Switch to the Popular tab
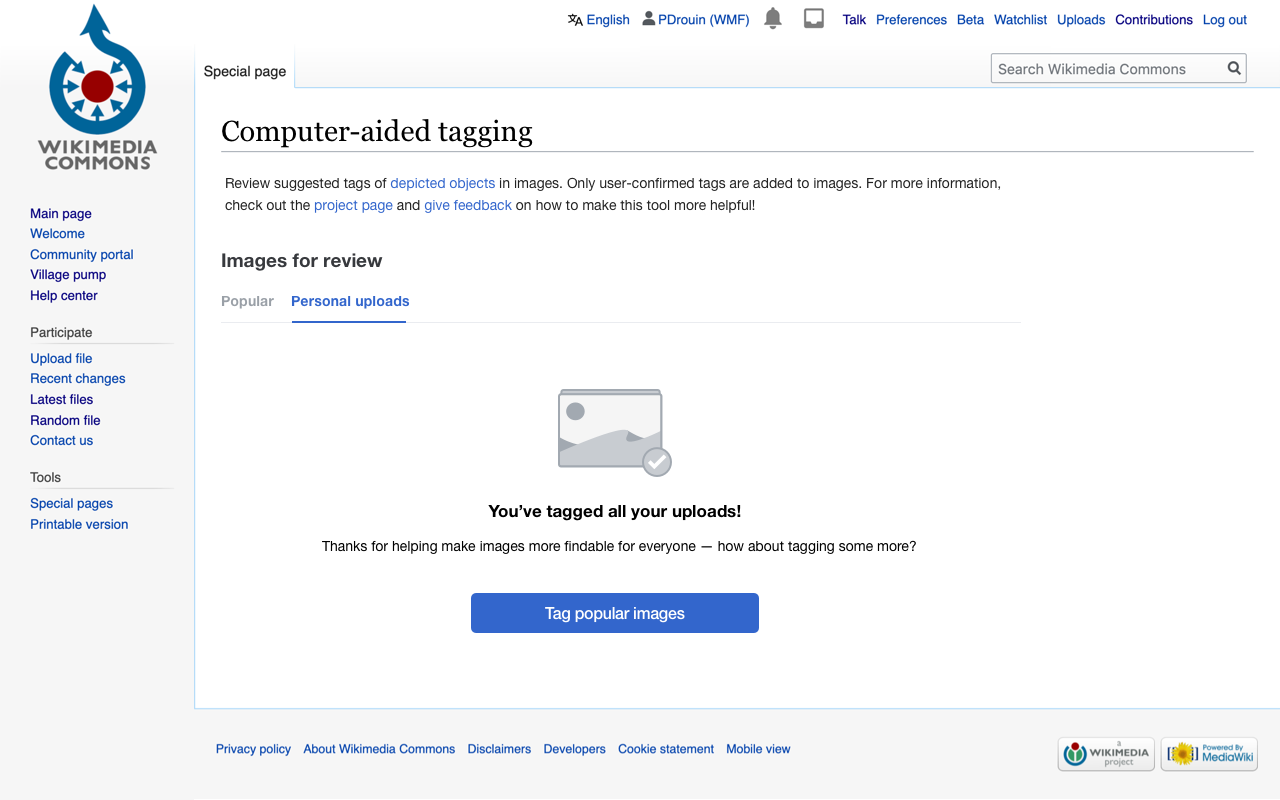Viewport: 1280px width, 800px height. click(x=247, y=301)
